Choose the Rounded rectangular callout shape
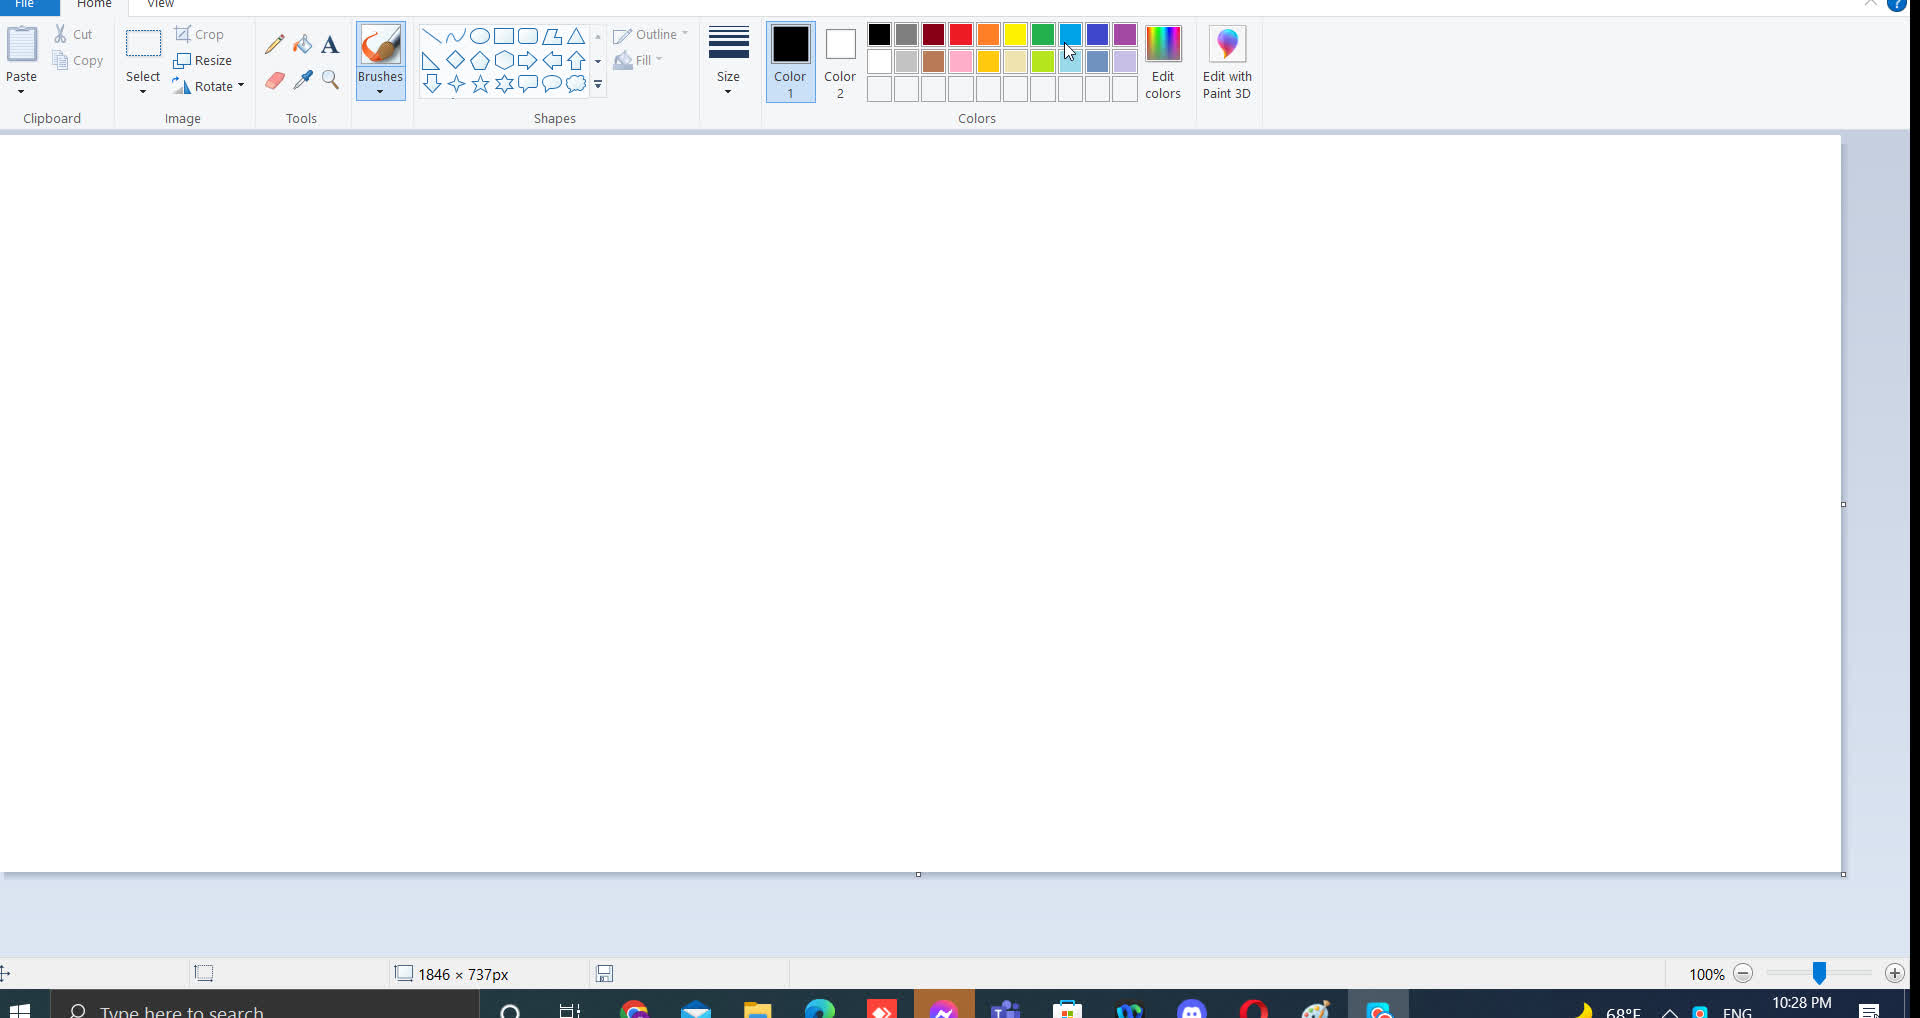Viewport: 1920px width, 1018px height. point(528,84)
